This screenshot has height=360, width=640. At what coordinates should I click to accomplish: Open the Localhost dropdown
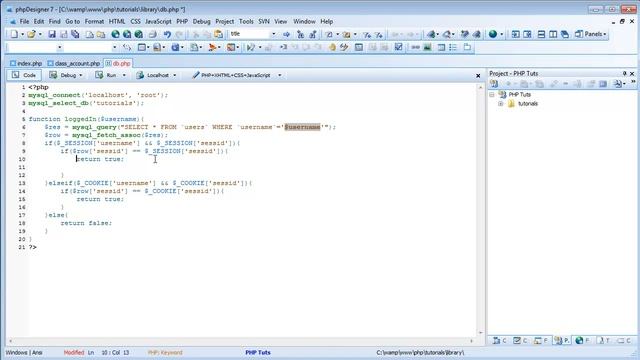[x=175, y=76]
